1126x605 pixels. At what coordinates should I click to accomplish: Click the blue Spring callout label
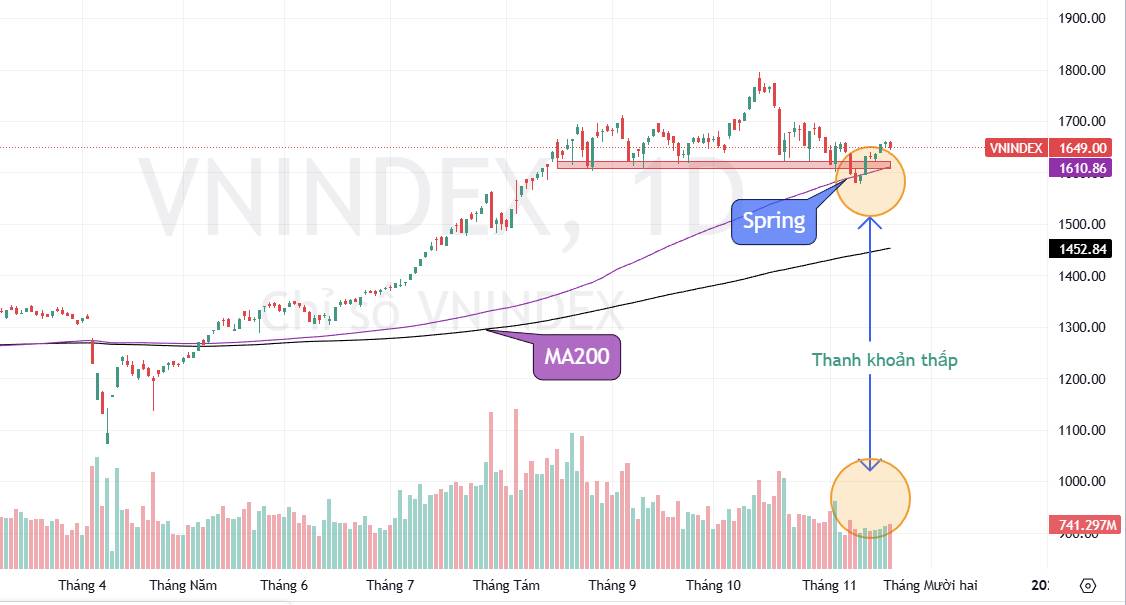click(774, 221)
